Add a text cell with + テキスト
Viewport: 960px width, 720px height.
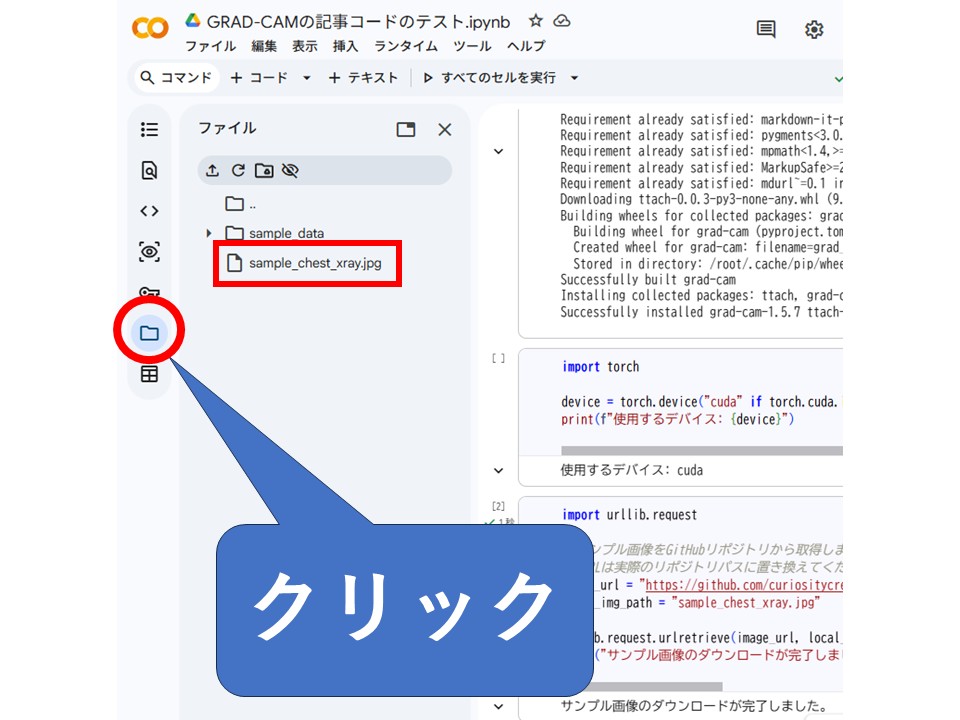[363, 78]
